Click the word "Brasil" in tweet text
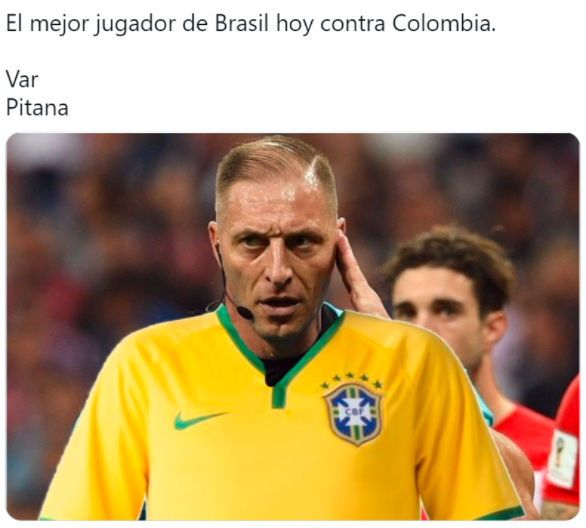The height and width of the screenshot is (528, 586). (x=242, y=24)
